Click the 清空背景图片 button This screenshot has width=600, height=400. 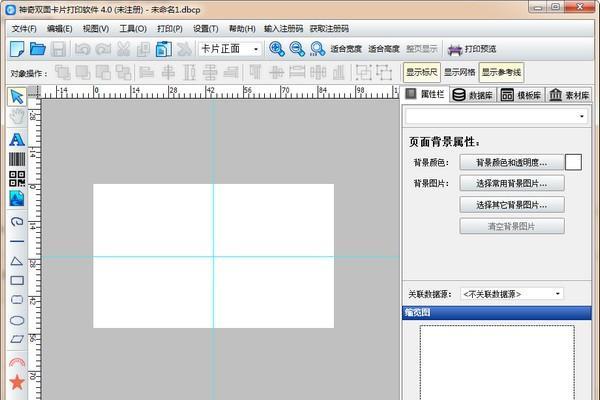click(512, 226)
